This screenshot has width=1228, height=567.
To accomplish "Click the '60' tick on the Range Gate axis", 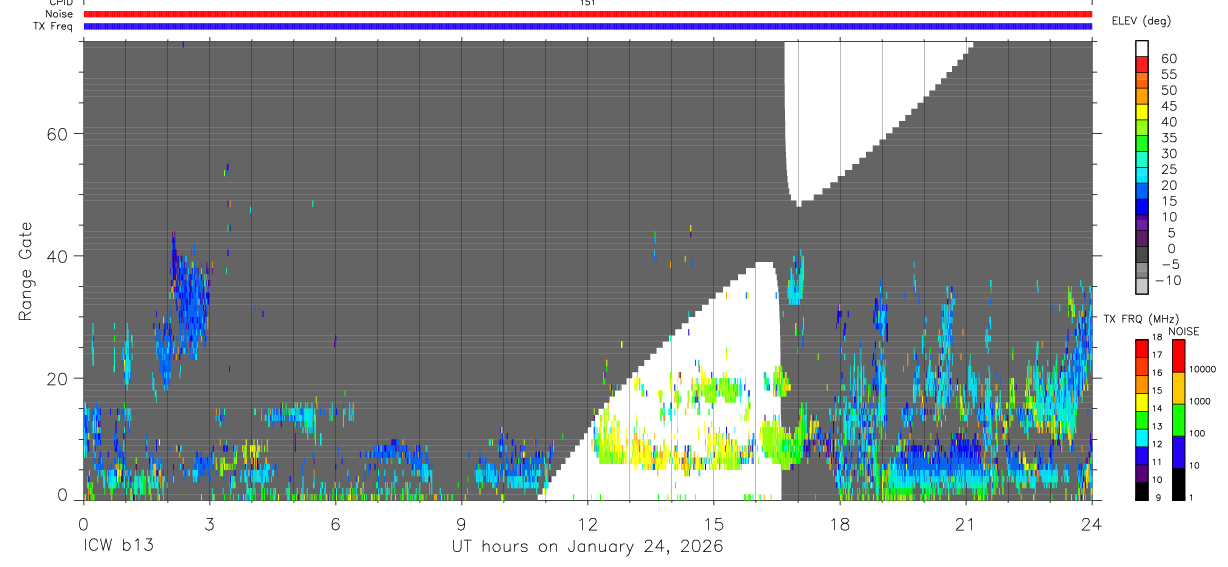I will (x=58, y=134).
